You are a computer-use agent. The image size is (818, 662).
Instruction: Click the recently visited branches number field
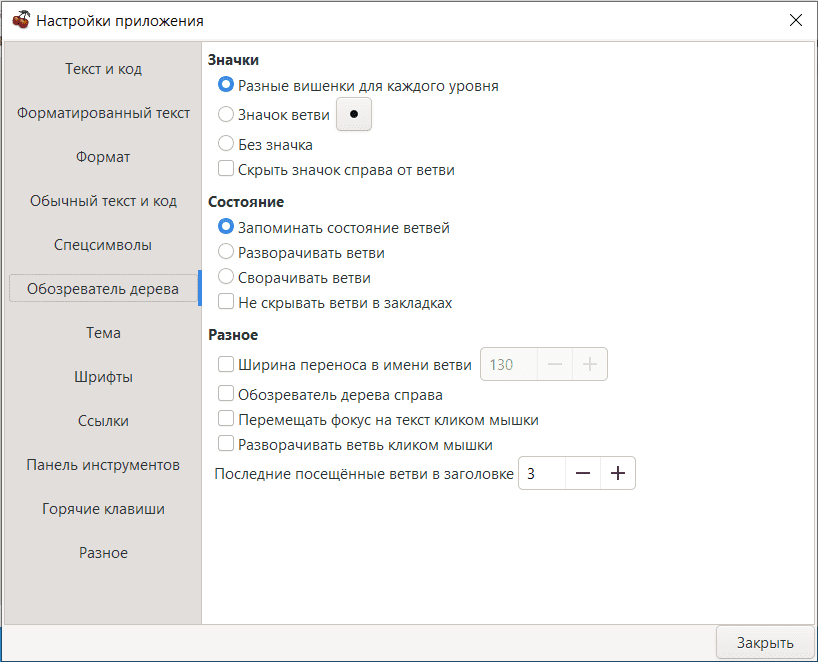click(542, 474)
